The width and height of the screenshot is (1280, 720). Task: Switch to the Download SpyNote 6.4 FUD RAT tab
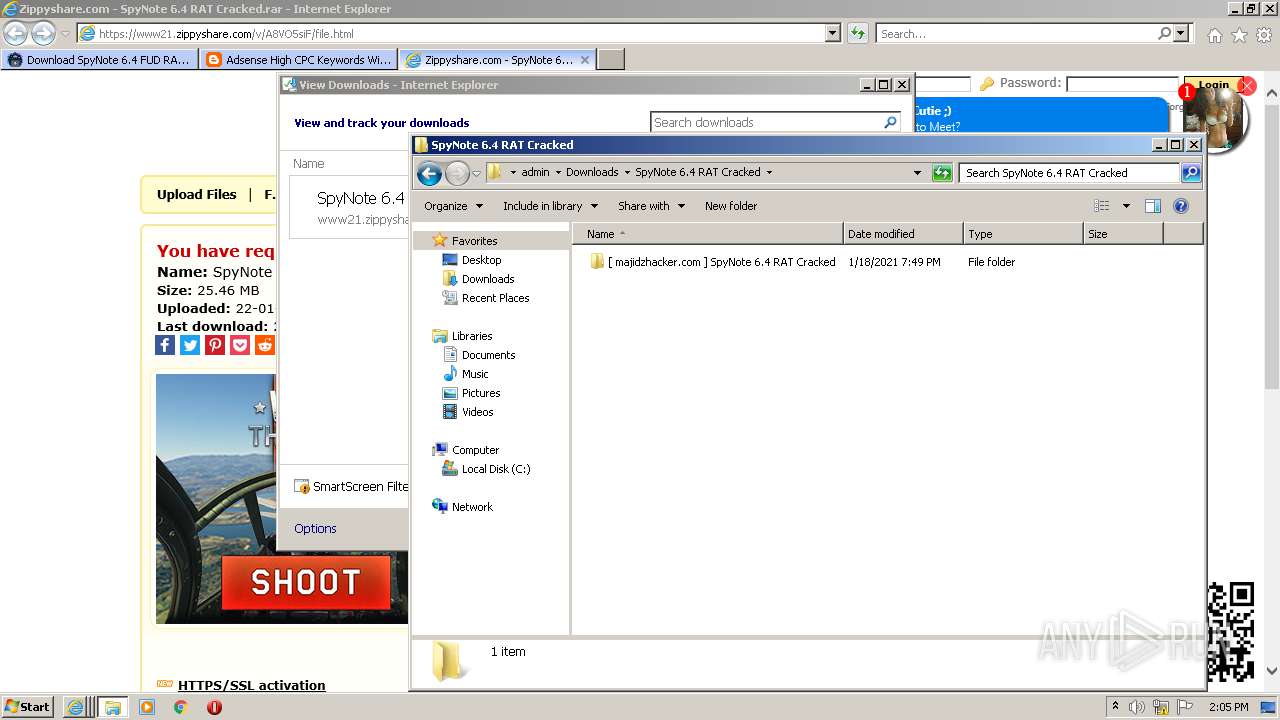click(99, 60)
